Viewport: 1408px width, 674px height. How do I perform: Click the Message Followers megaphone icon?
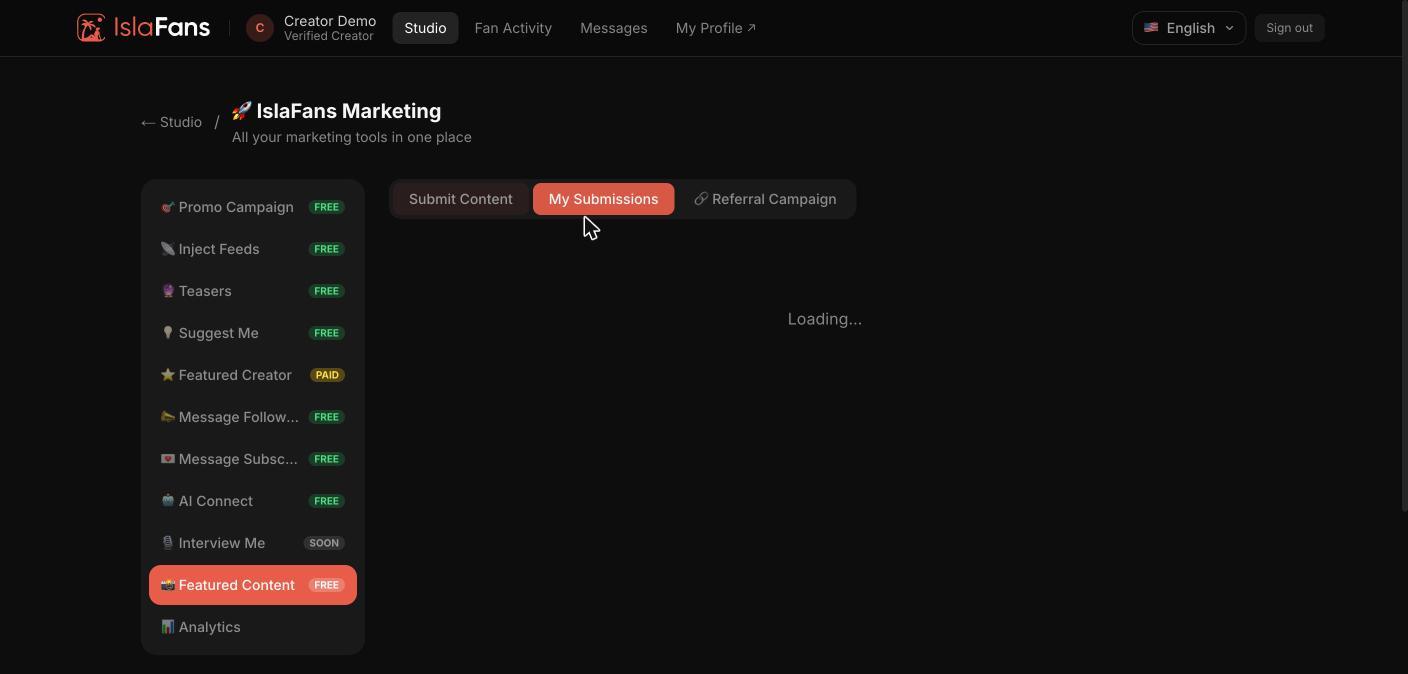(168, 417)
